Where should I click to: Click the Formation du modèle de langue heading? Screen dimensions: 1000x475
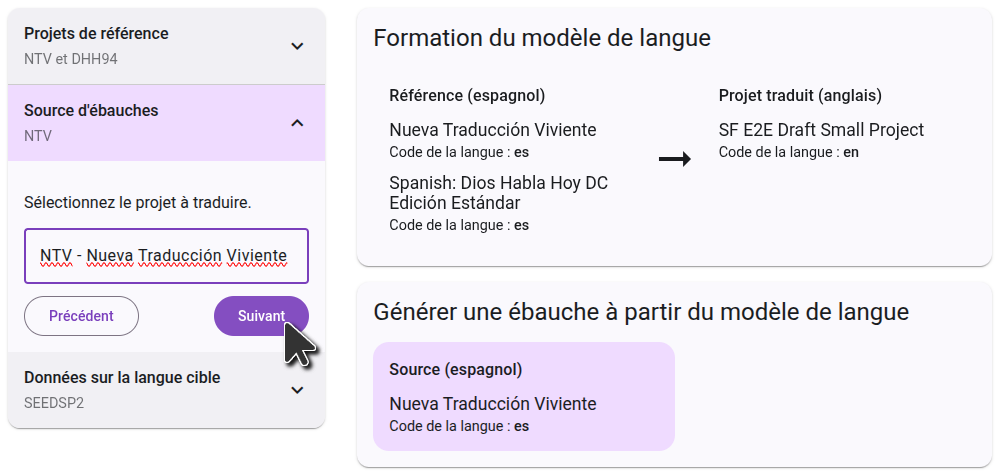542,38
